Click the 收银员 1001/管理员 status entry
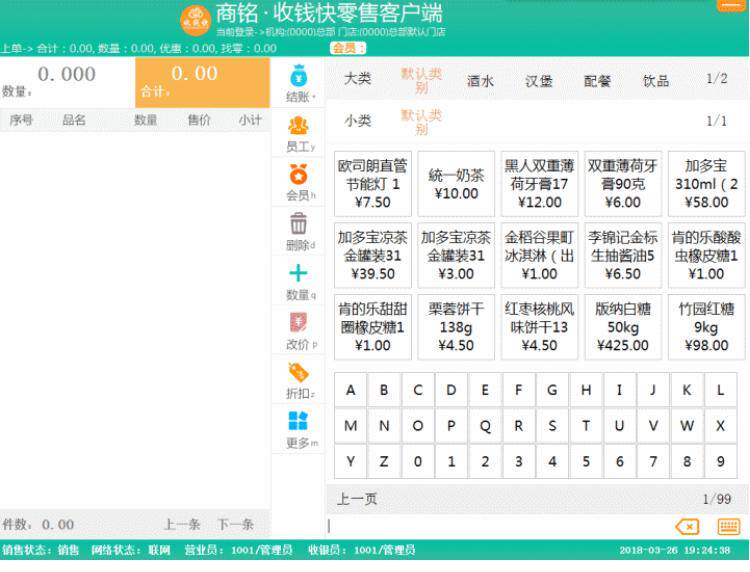750x572 pixels. pyautogui.click(x=362, y=550)
